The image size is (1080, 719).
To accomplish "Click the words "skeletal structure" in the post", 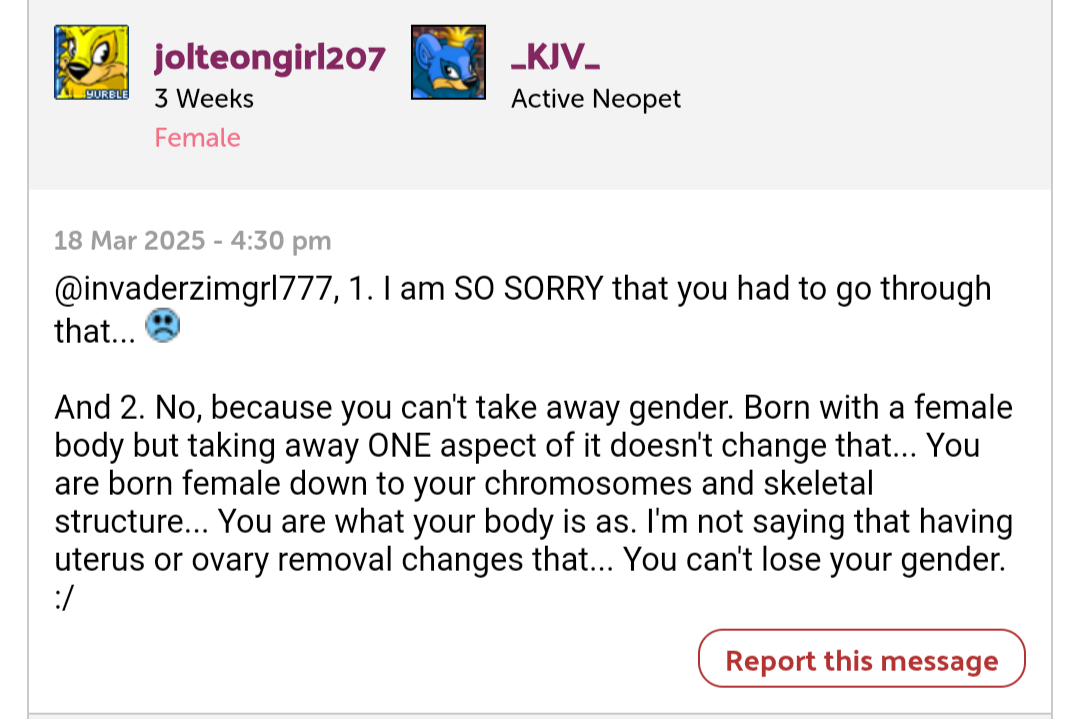I will 465,503.
